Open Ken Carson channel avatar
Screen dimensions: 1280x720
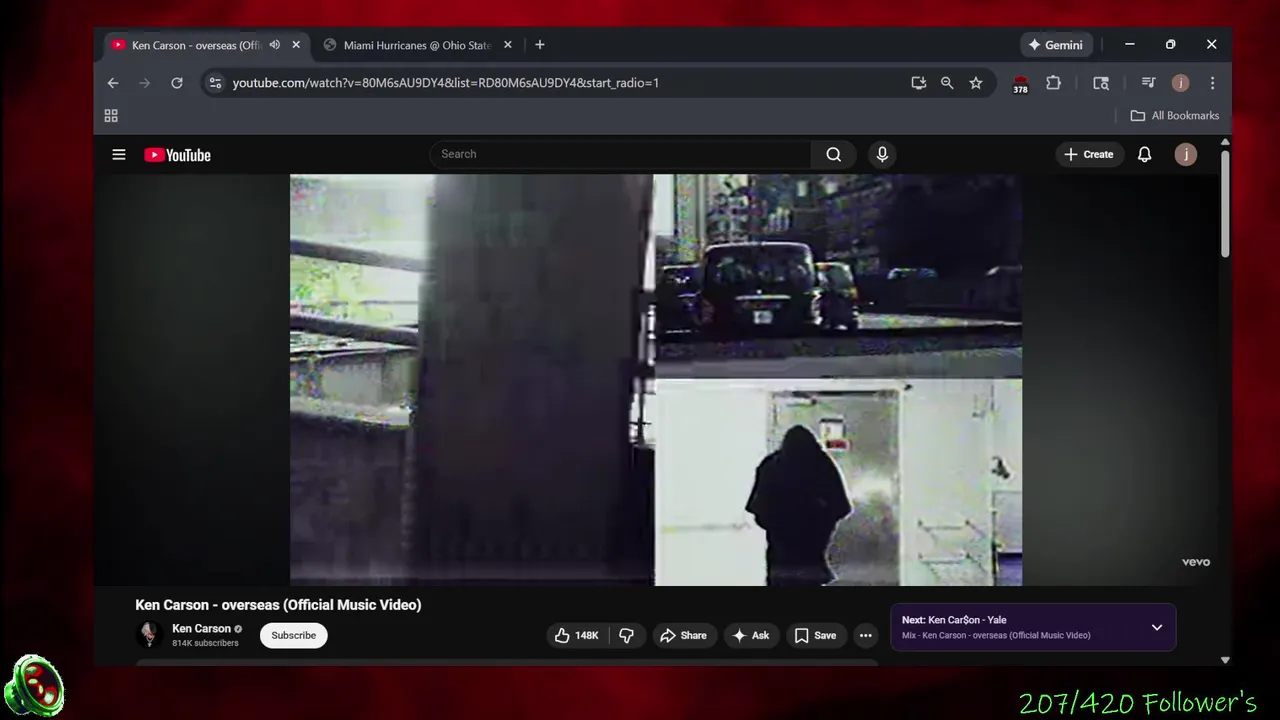(x=149, y=634)
